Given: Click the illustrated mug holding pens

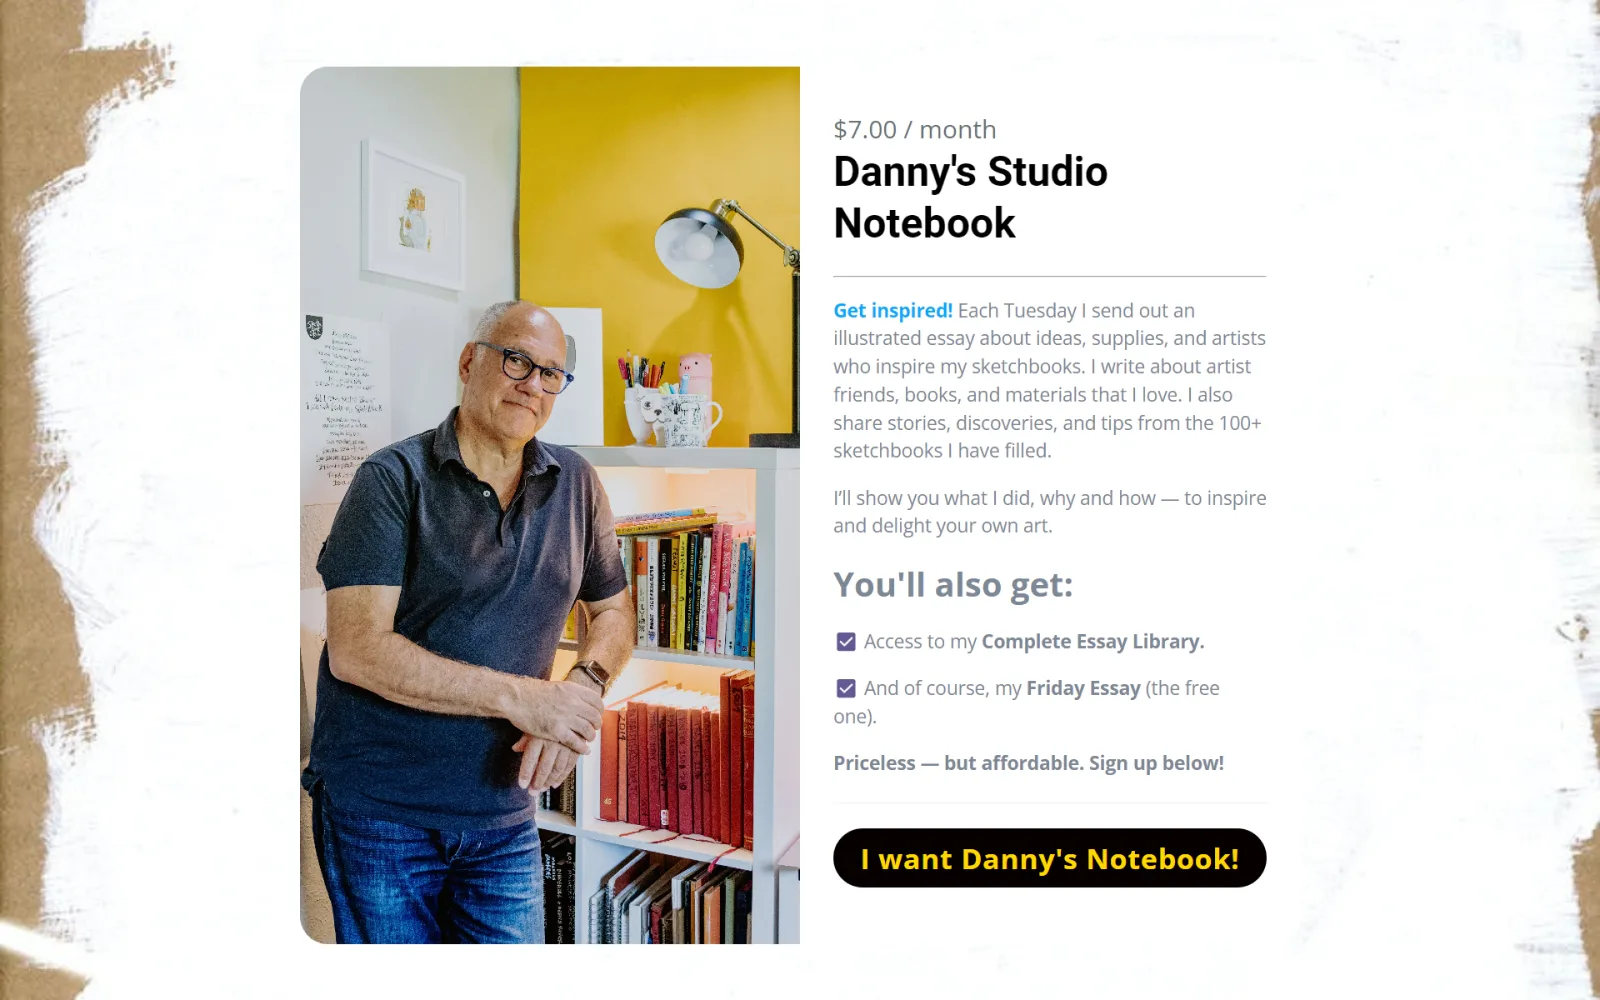Looking at the screenshot, I should pyautogui.click(x=675, y=416).
